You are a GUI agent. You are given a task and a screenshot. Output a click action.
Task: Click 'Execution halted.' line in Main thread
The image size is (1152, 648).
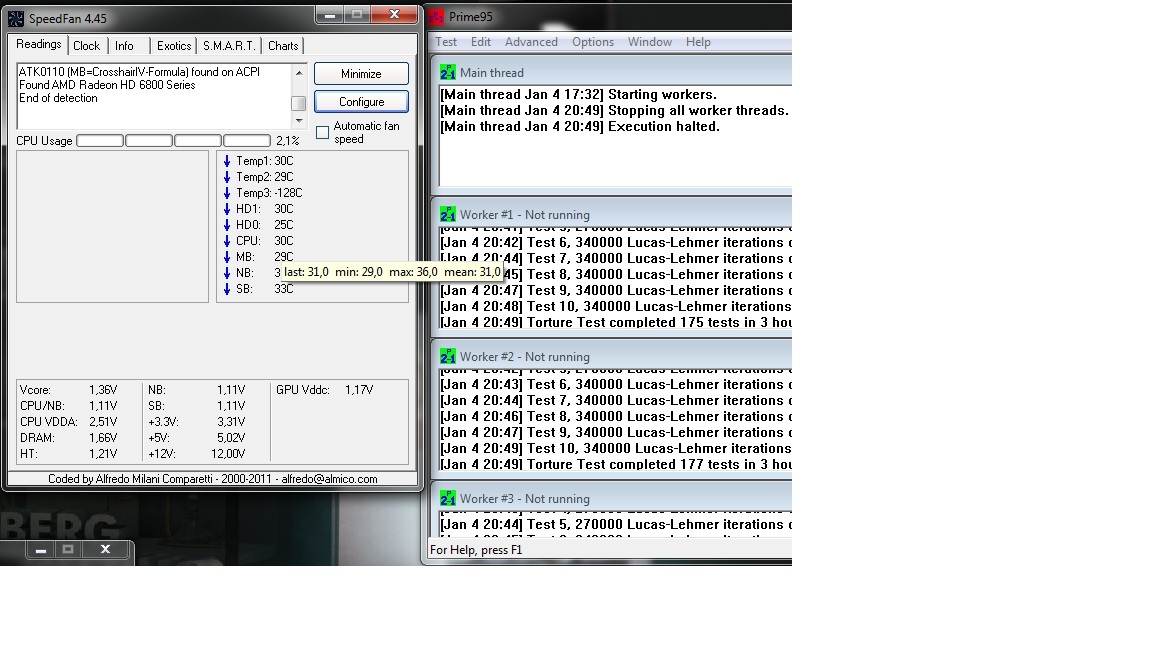click(x=580, y=126)
